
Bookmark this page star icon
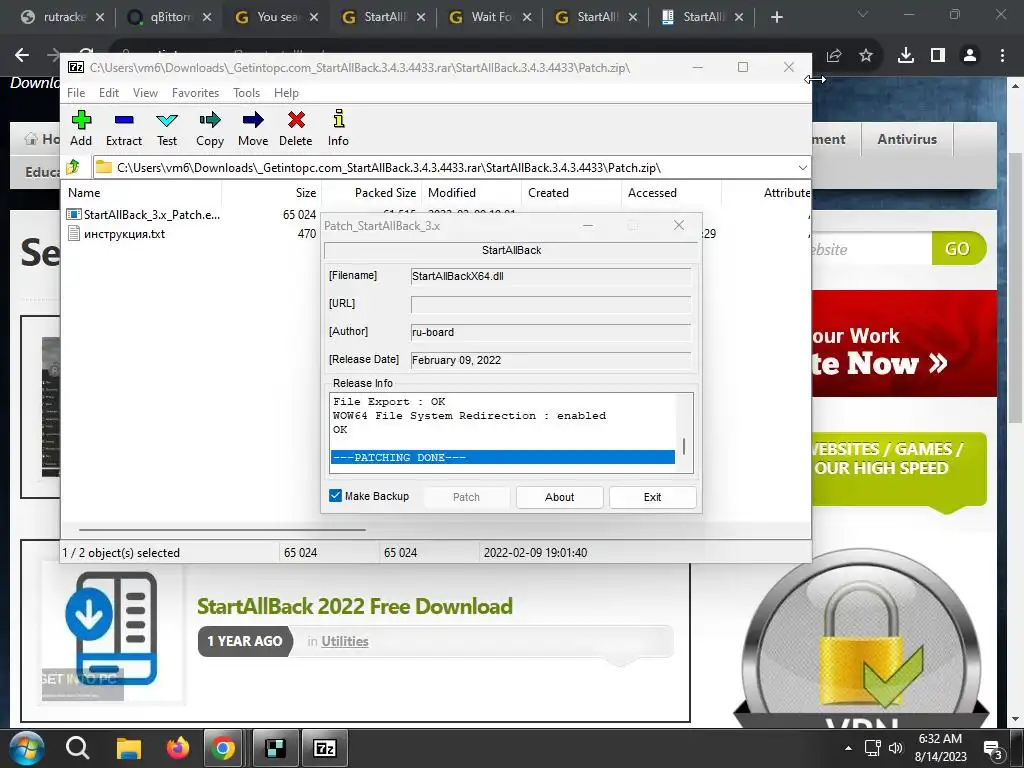(866, 56)
